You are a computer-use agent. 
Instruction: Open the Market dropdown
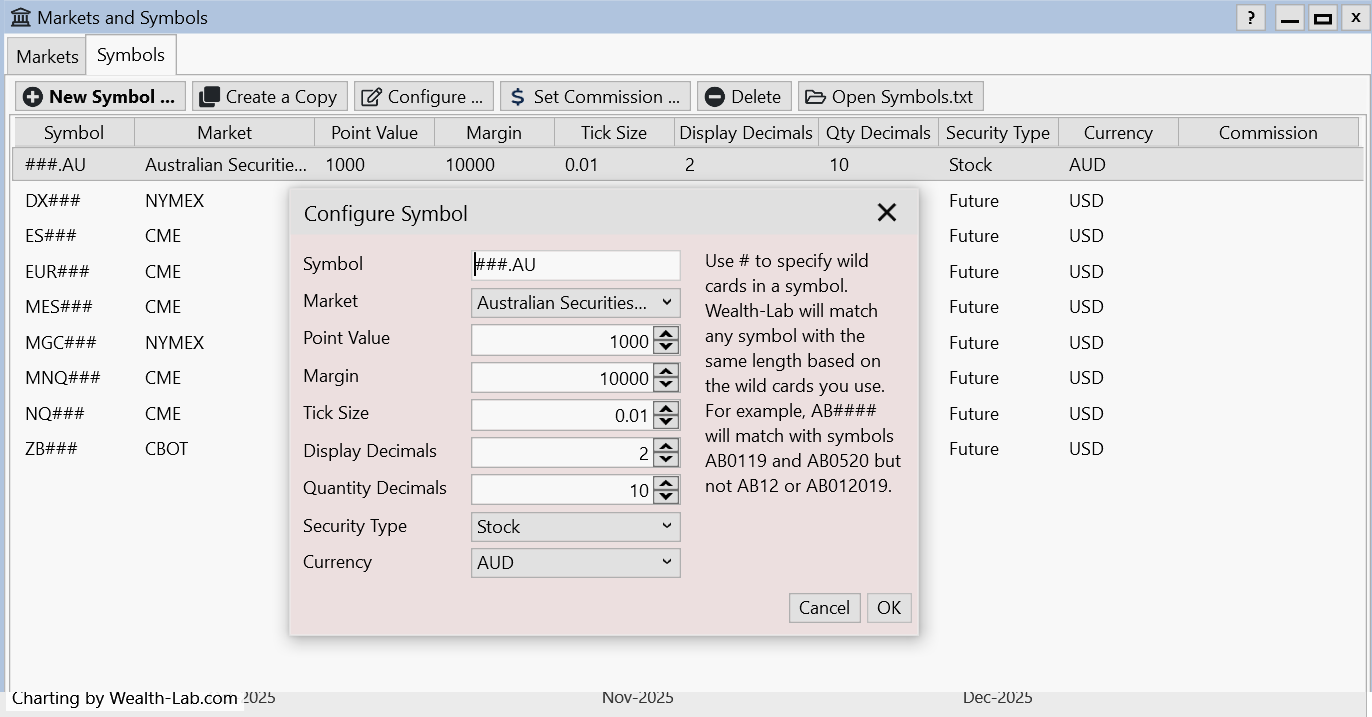tap(575, 303)
